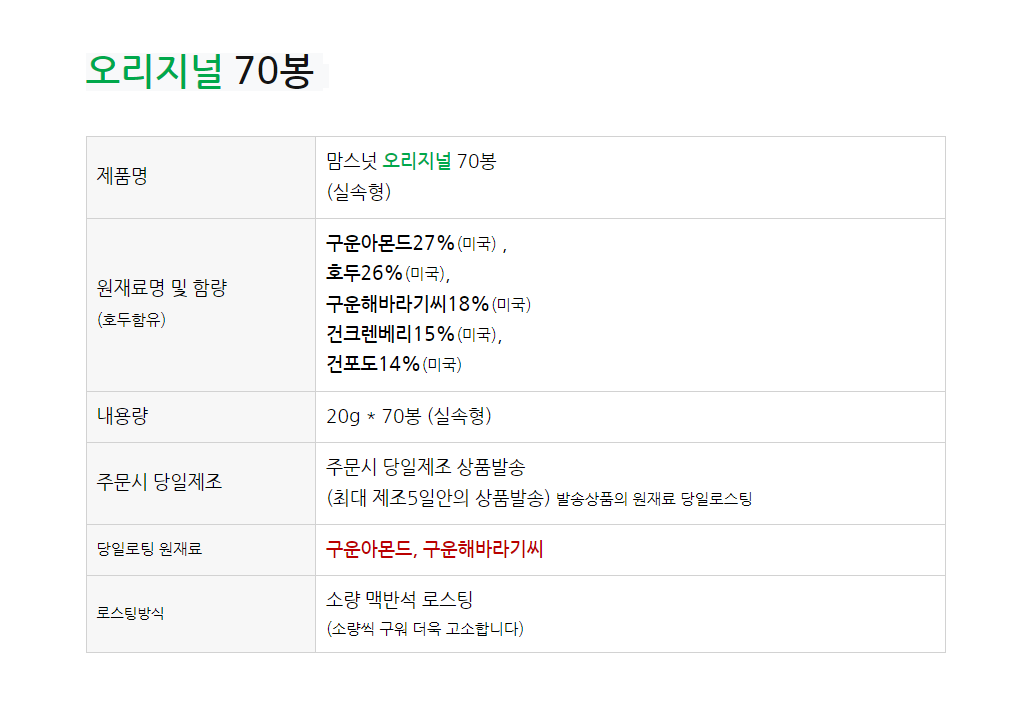Click the 제품명 row label
This screenshot has height=727, width=1032.
tap(122, 177)
